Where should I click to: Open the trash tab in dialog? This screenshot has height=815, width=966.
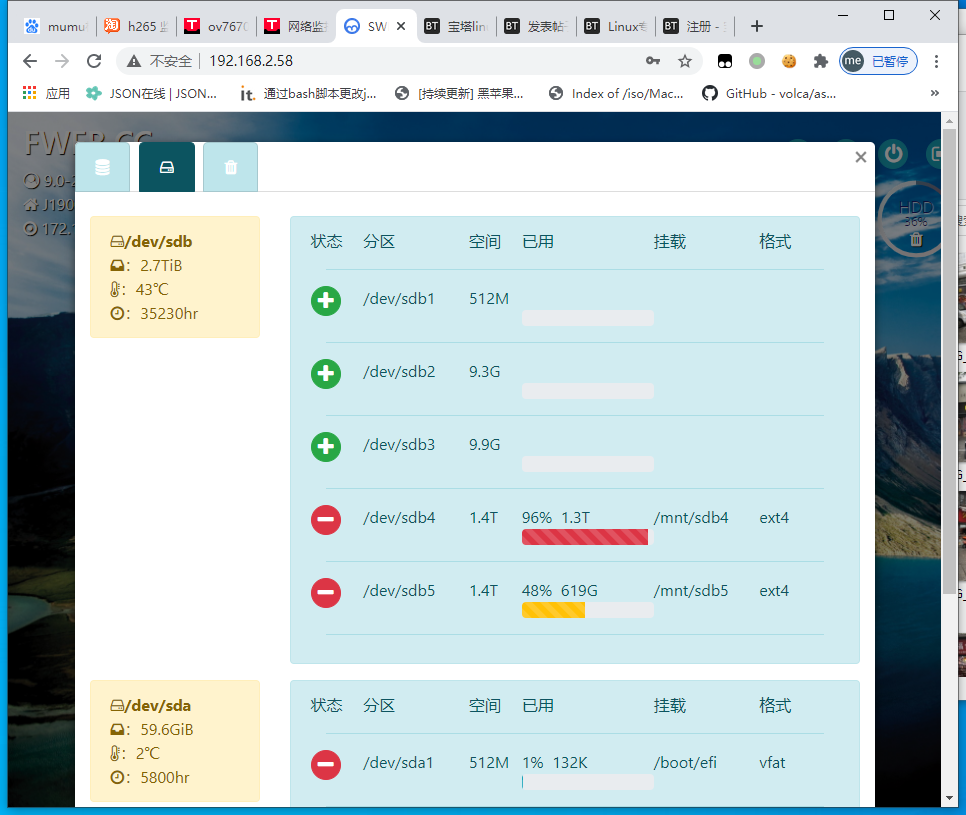230,167
